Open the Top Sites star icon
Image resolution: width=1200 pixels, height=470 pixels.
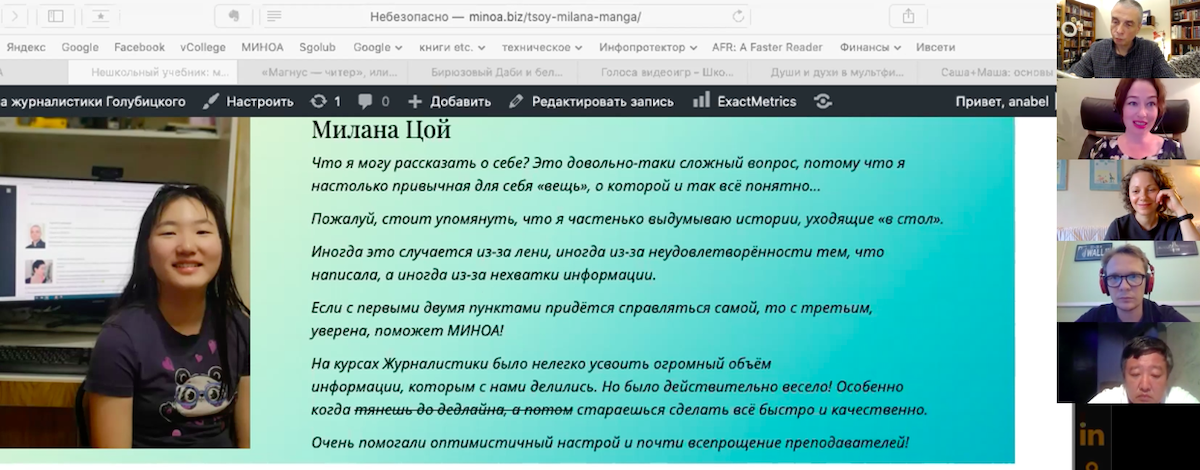pyautogui.click(x=100, y=16)
